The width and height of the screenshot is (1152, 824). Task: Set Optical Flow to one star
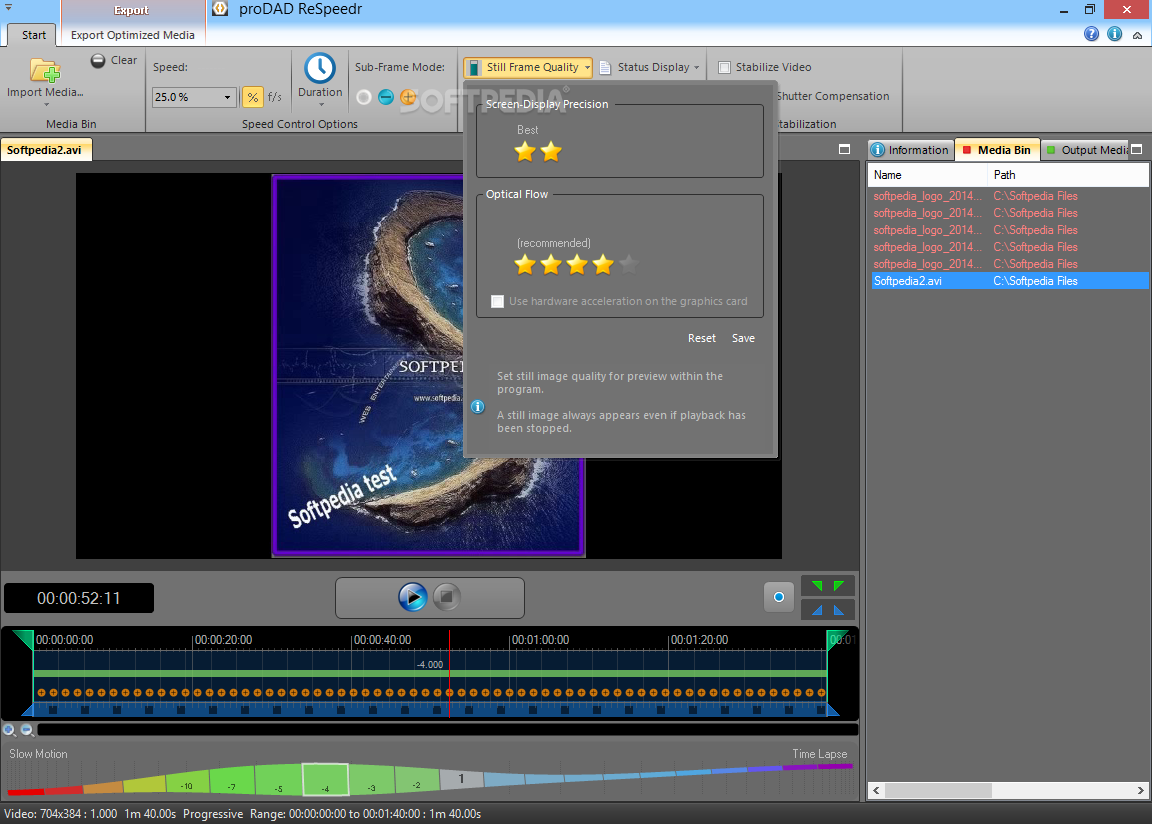(x=525, y=264)
